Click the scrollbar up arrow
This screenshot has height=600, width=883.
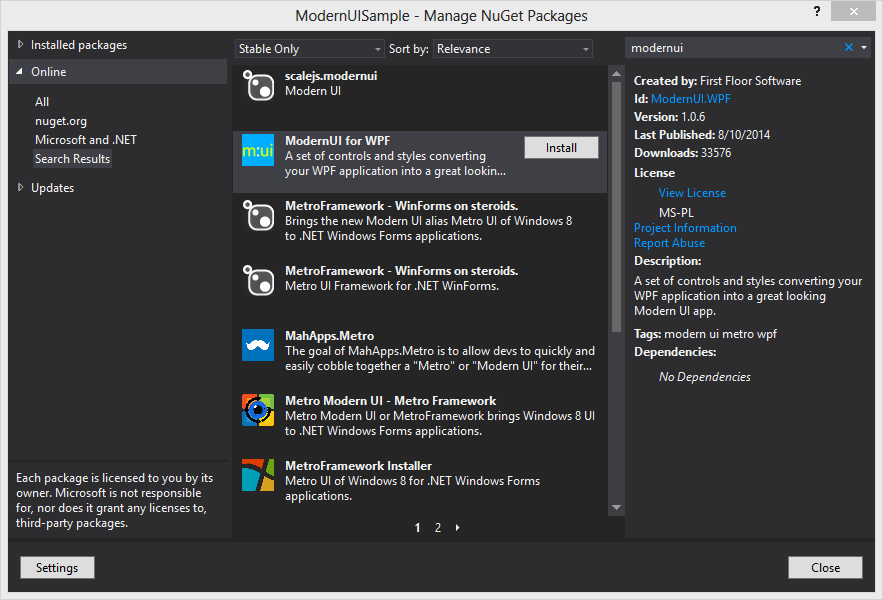tap(616, 74)
